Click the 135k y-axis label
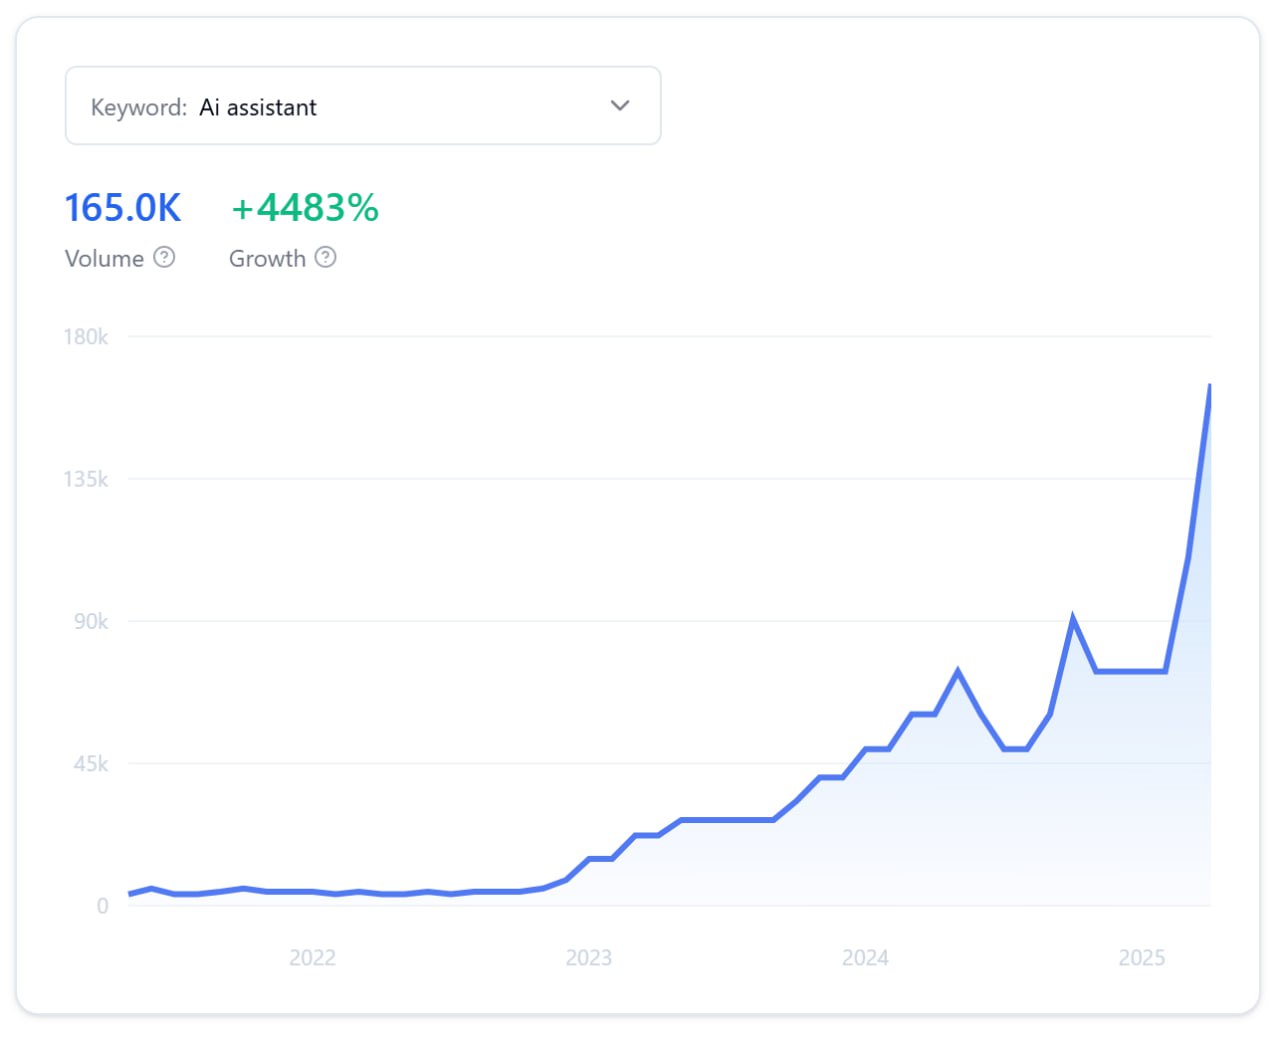 86,479
